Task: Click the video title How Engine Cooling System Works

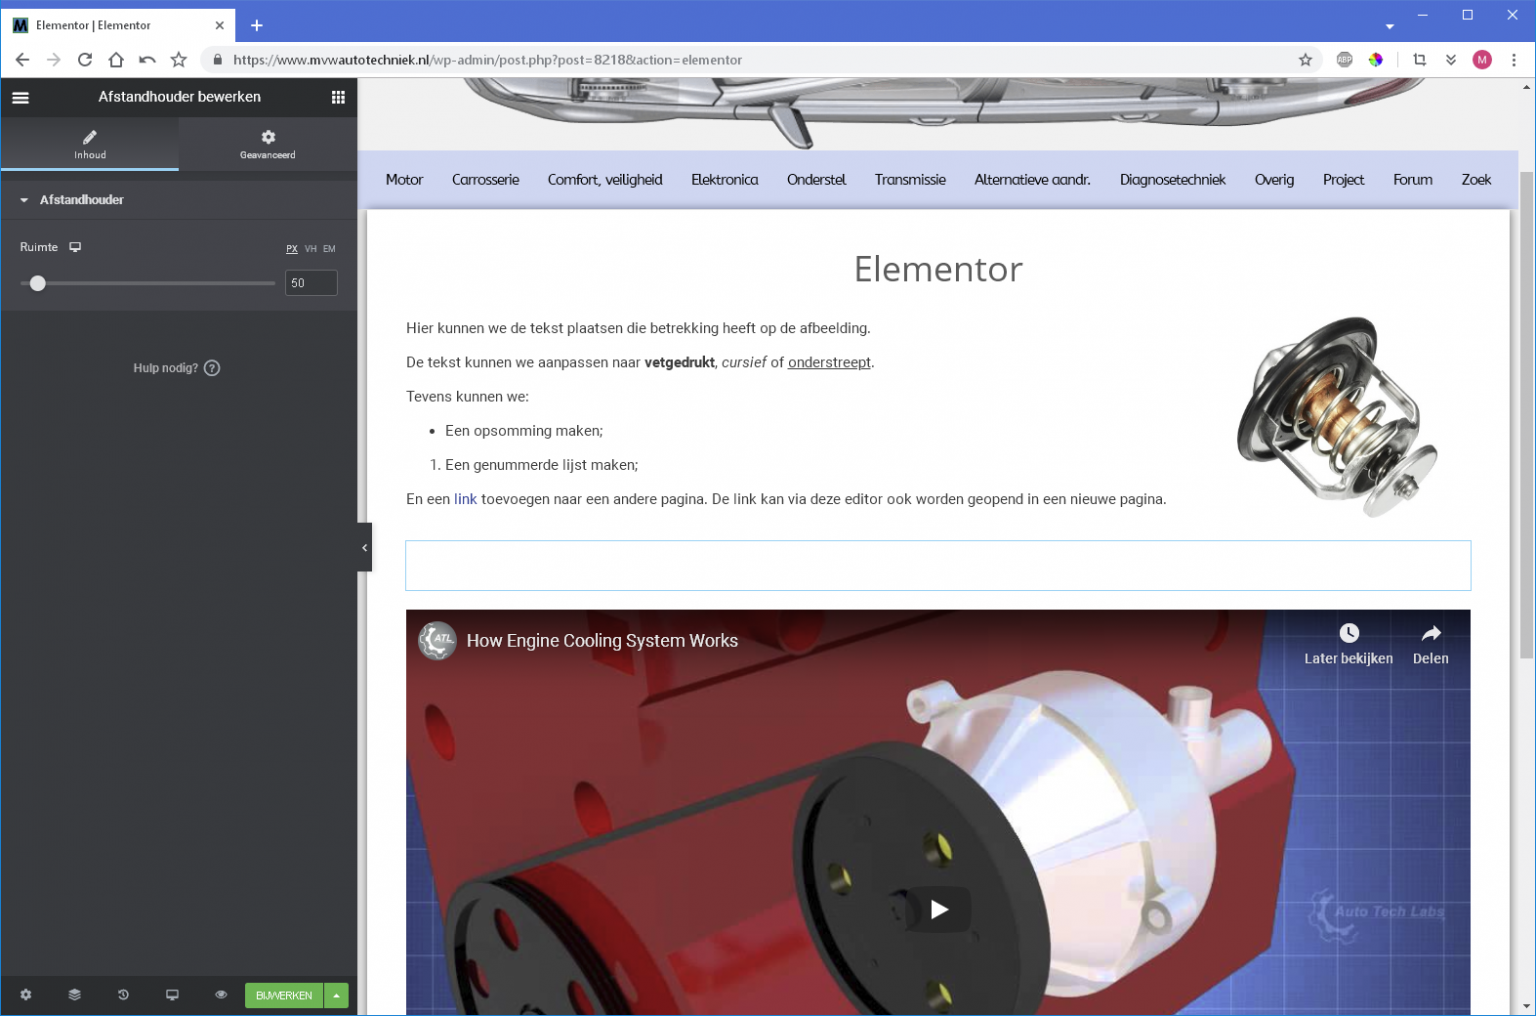Action: click(x=602, y=641)
